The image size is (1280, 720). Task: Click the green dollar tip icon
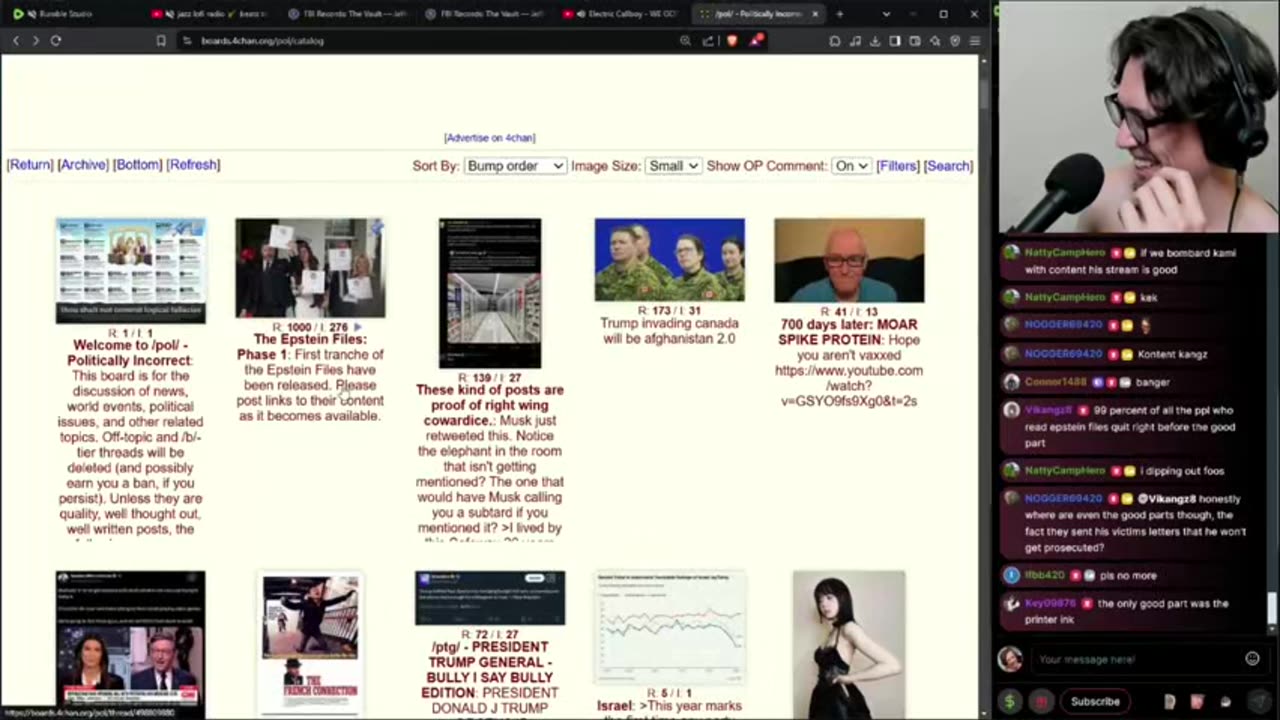(1011, 701)
